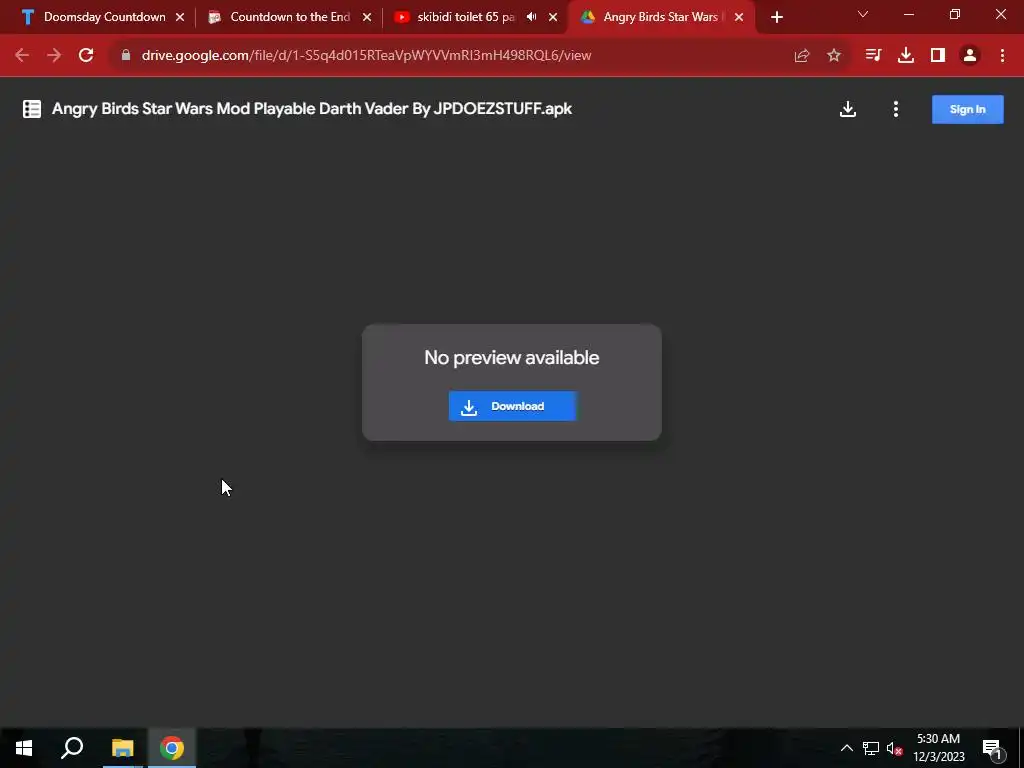Click the 'No preview available' text

[512, 357]
